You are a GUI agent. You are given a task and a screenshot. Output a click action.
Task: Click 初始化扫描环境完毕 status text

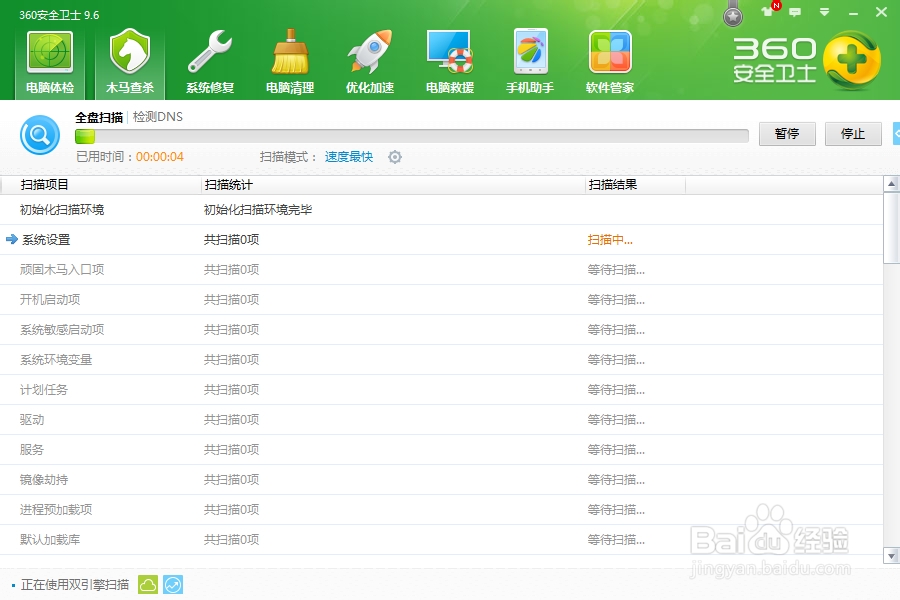[258, 210]
